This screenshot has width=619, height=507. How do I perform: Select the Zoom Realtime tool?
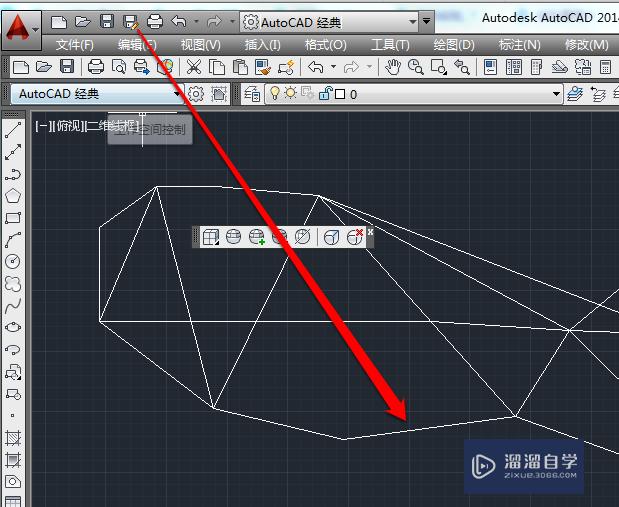[416, 67]
